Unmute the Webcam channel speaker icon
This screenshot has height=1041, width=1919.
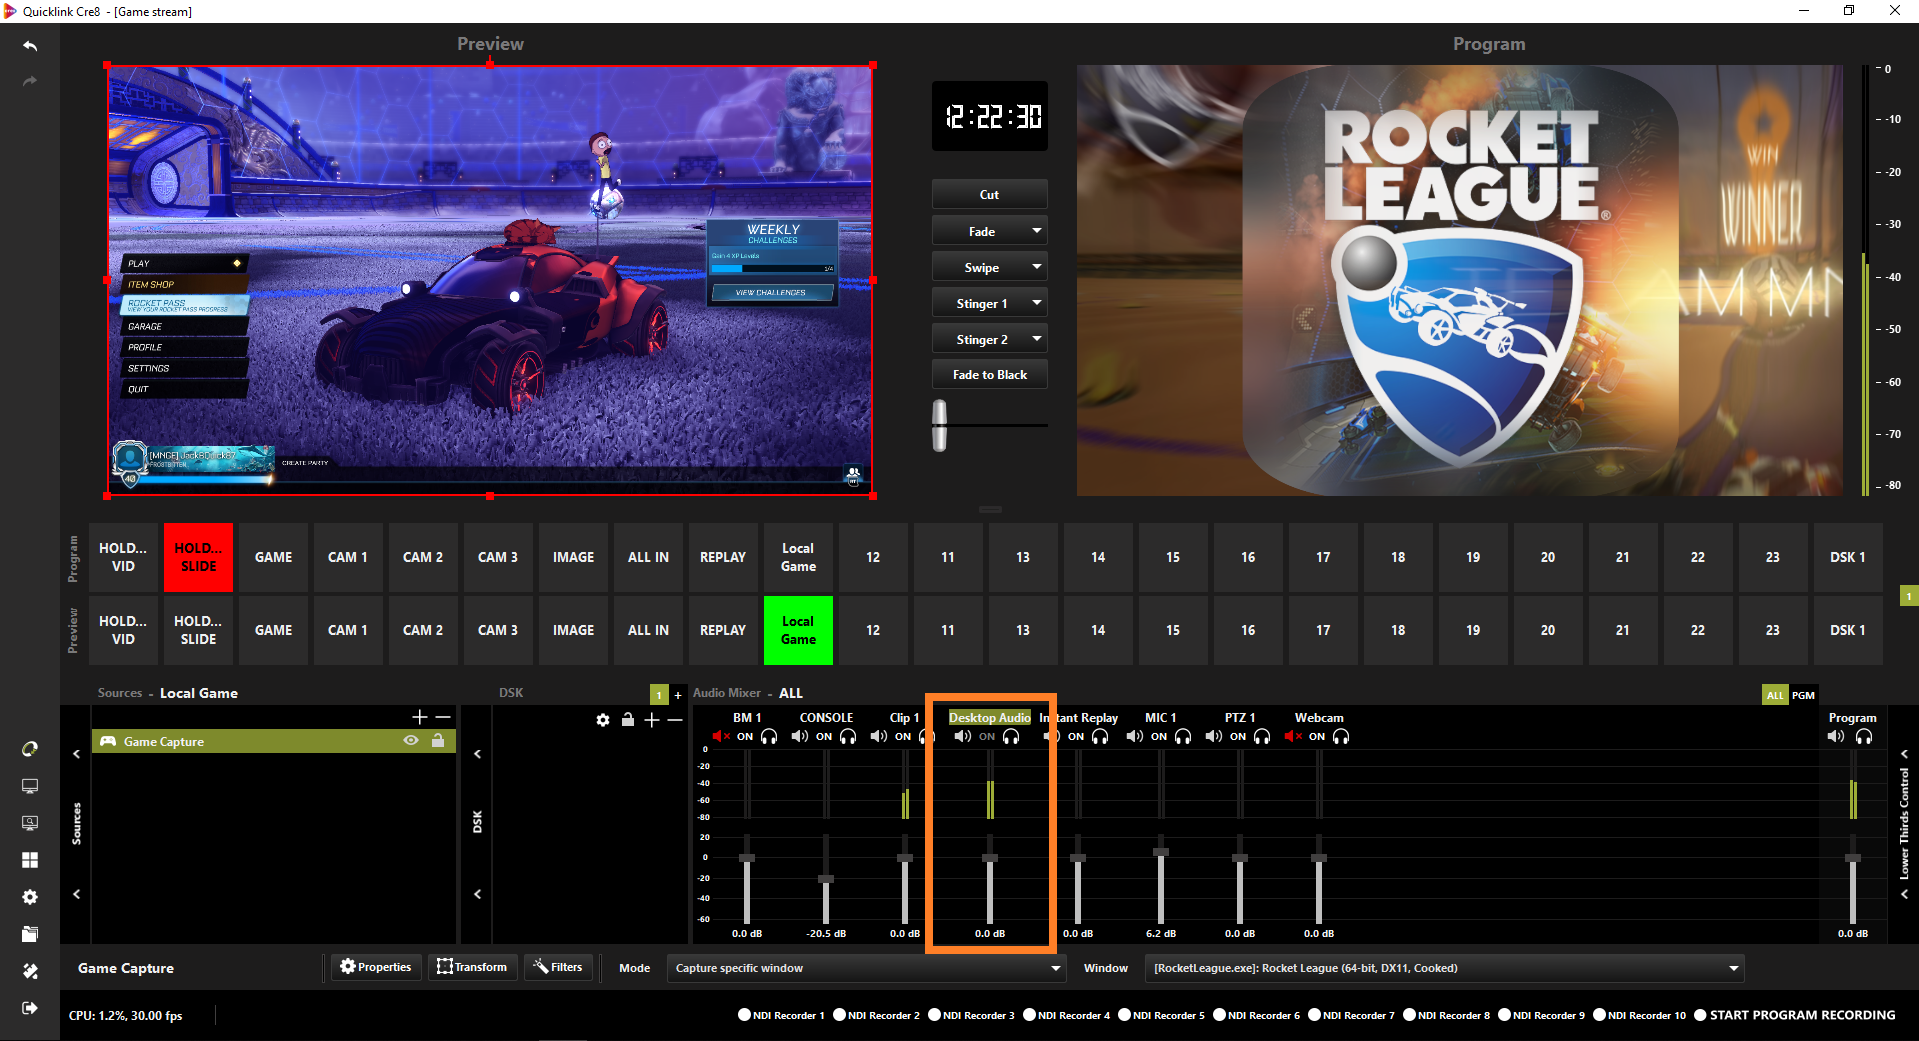click(x=1293, y=737)
